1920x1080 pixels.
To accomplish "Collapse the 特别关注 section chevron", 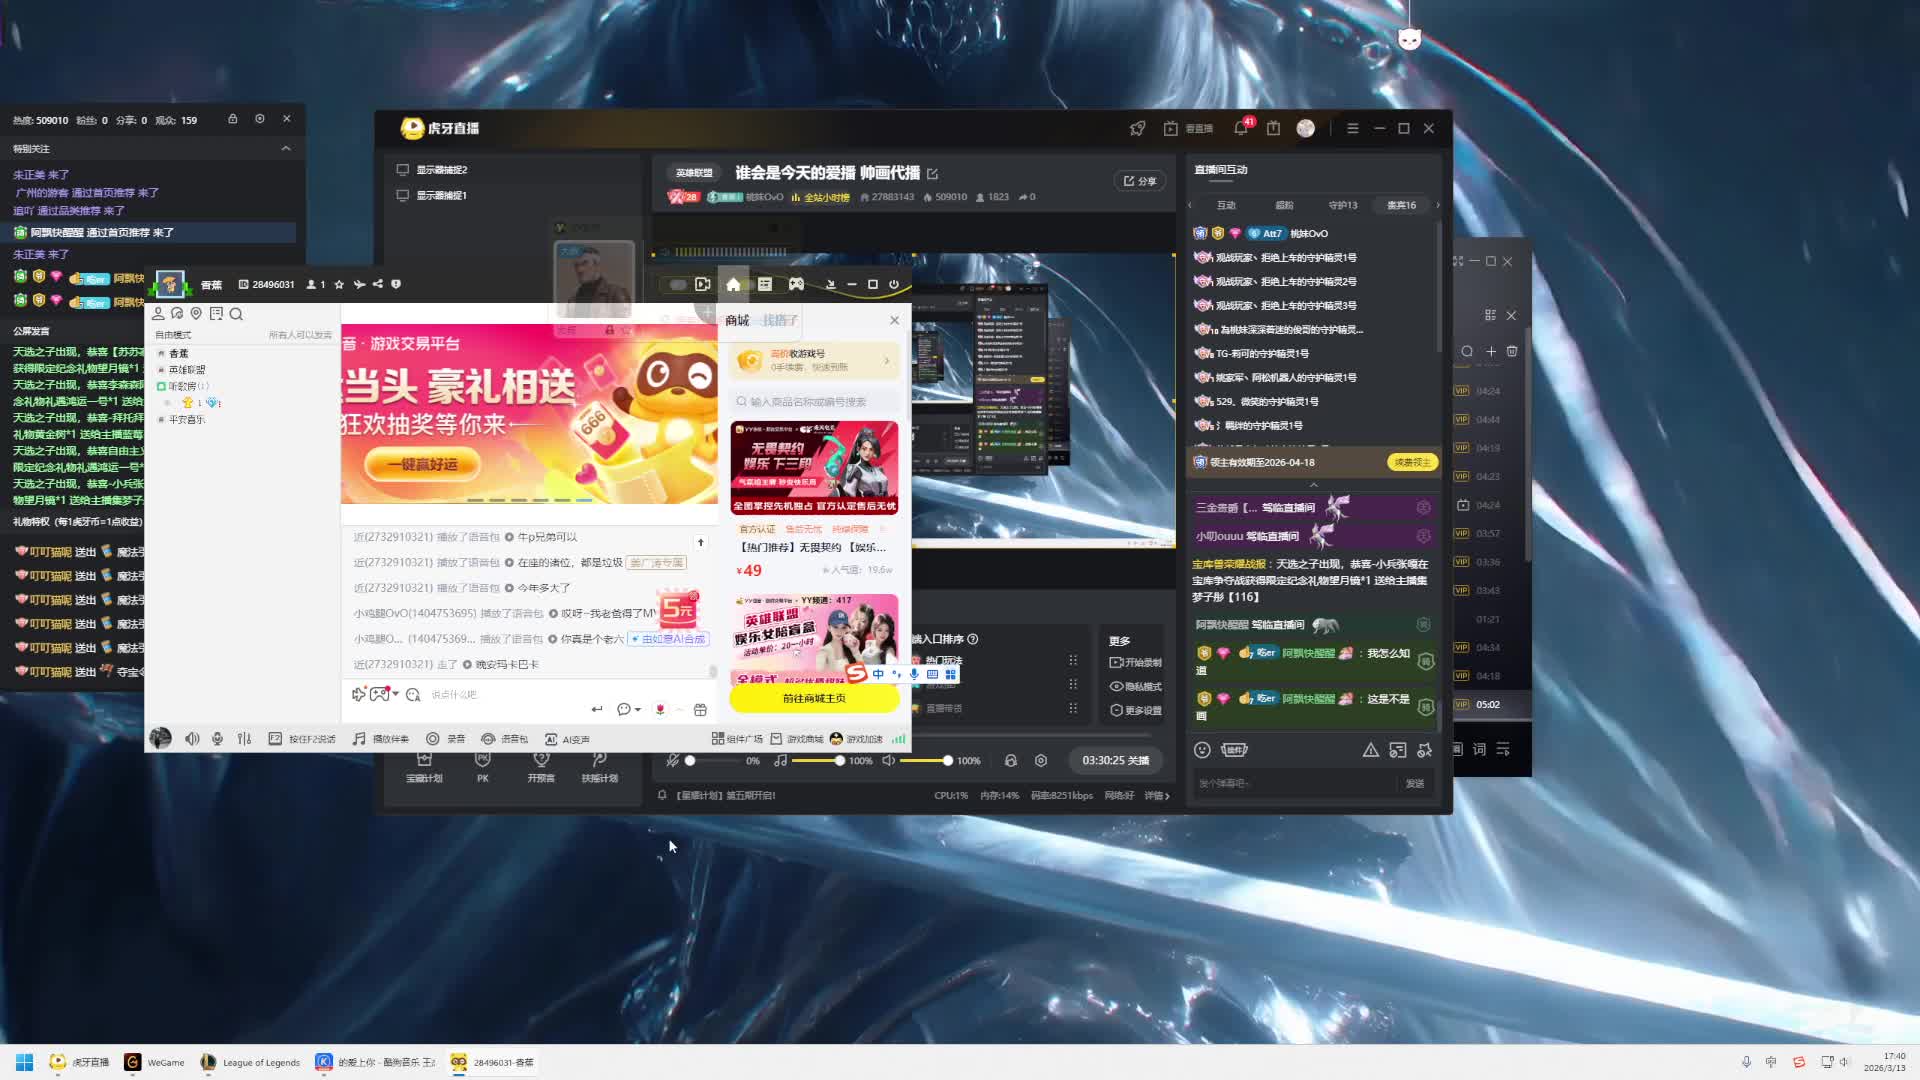I will coord(286,148).
